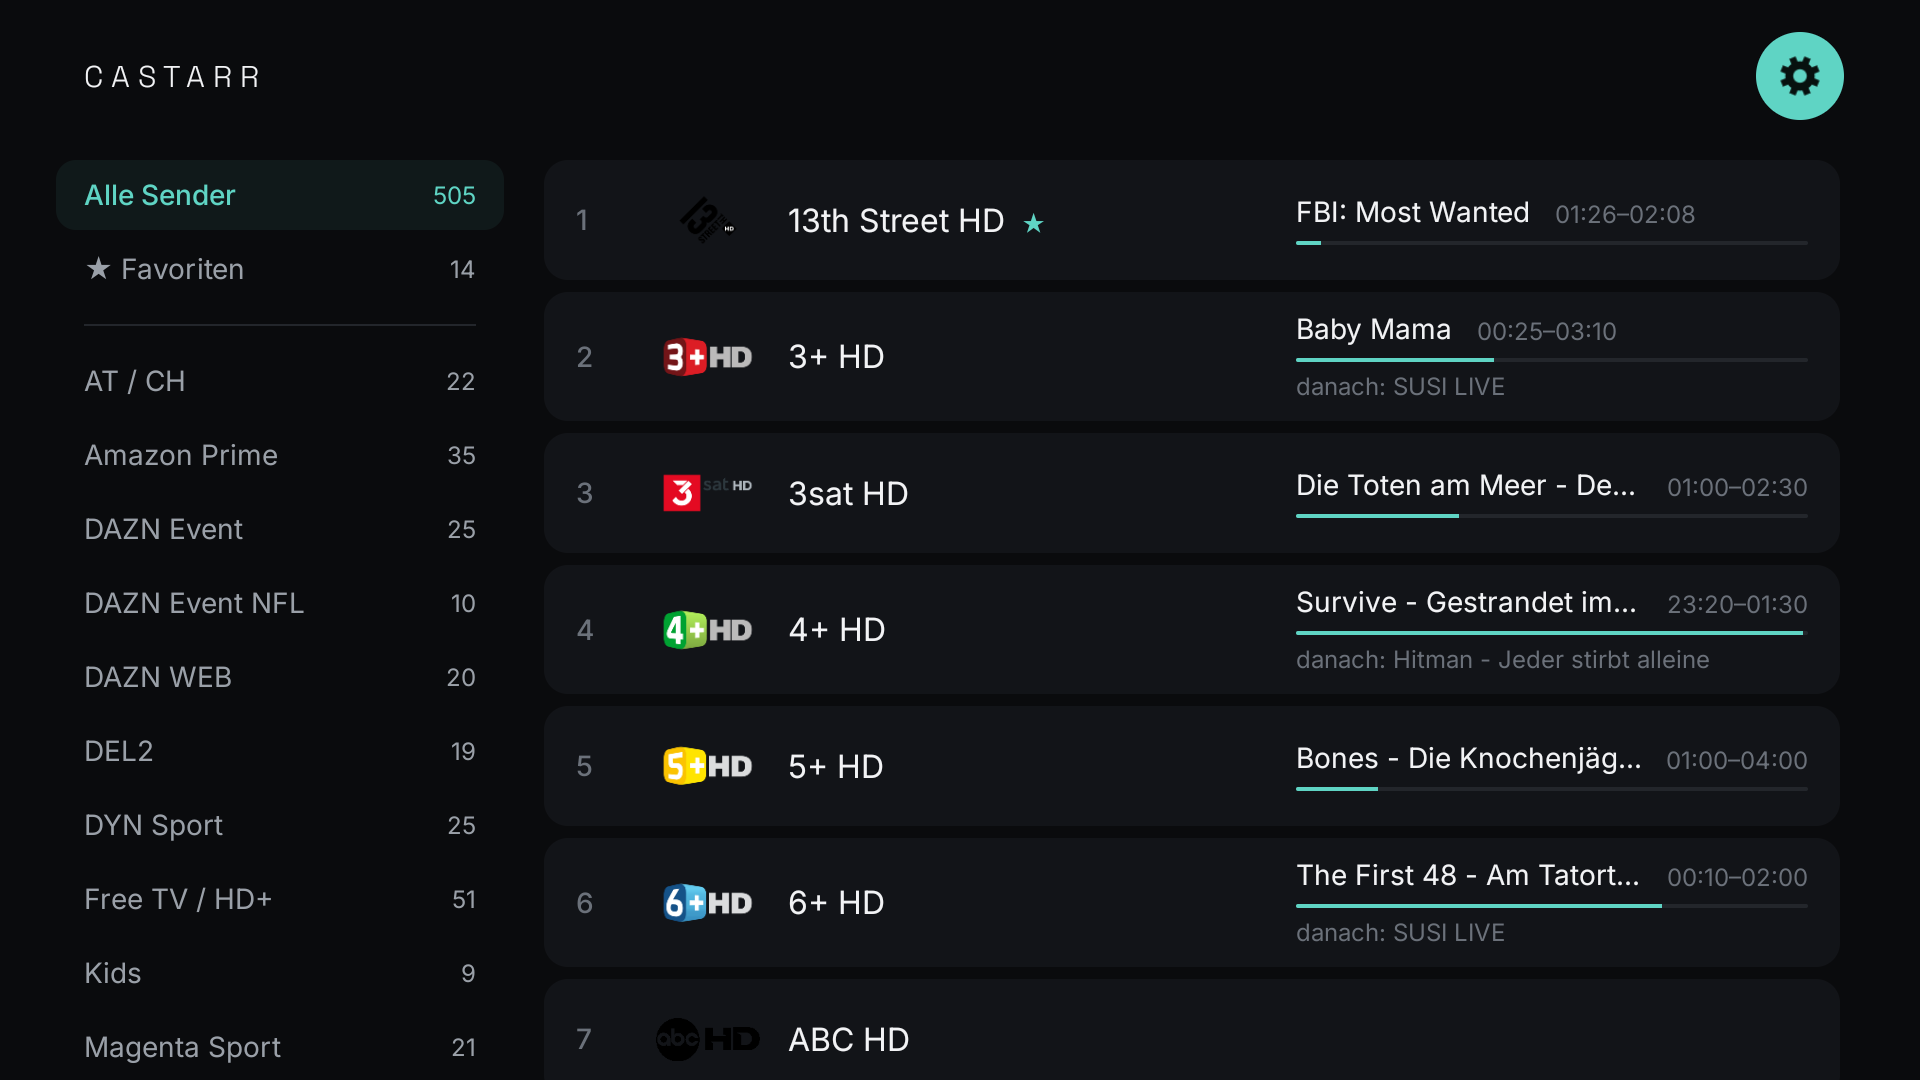This screenshot has height=1080, width=1920.
Task: Click the 5+ HD channel logo
Action: pos(707,766)
